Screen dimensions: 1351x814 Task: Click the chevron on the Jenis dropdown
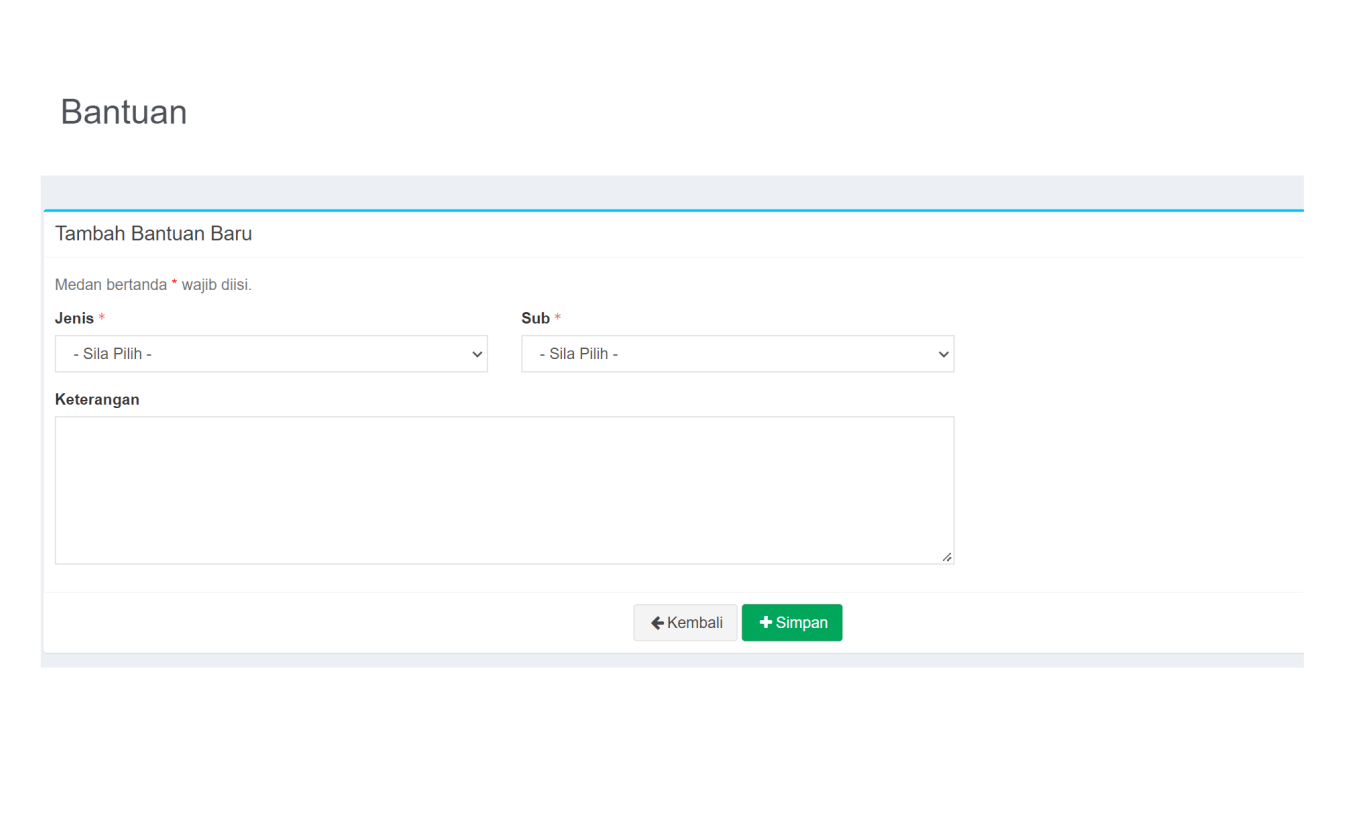[476, 353]
